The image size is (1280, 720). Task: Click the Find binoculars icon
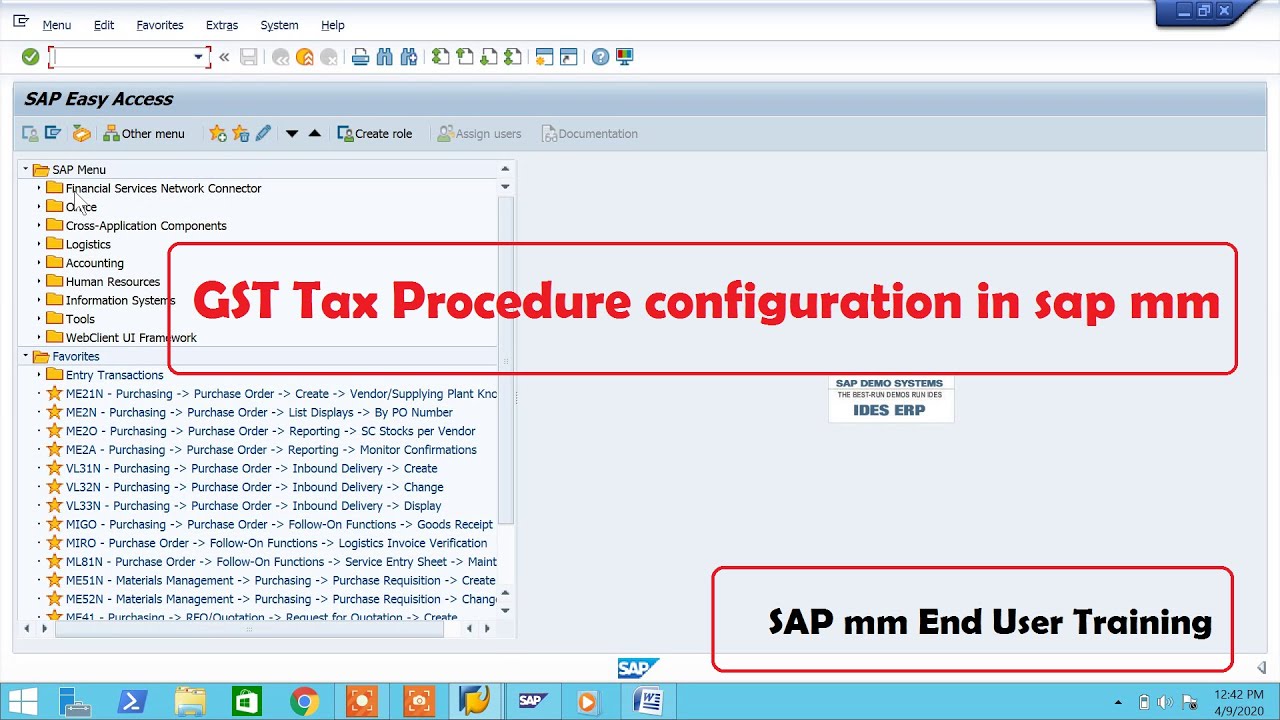(384, 57)
